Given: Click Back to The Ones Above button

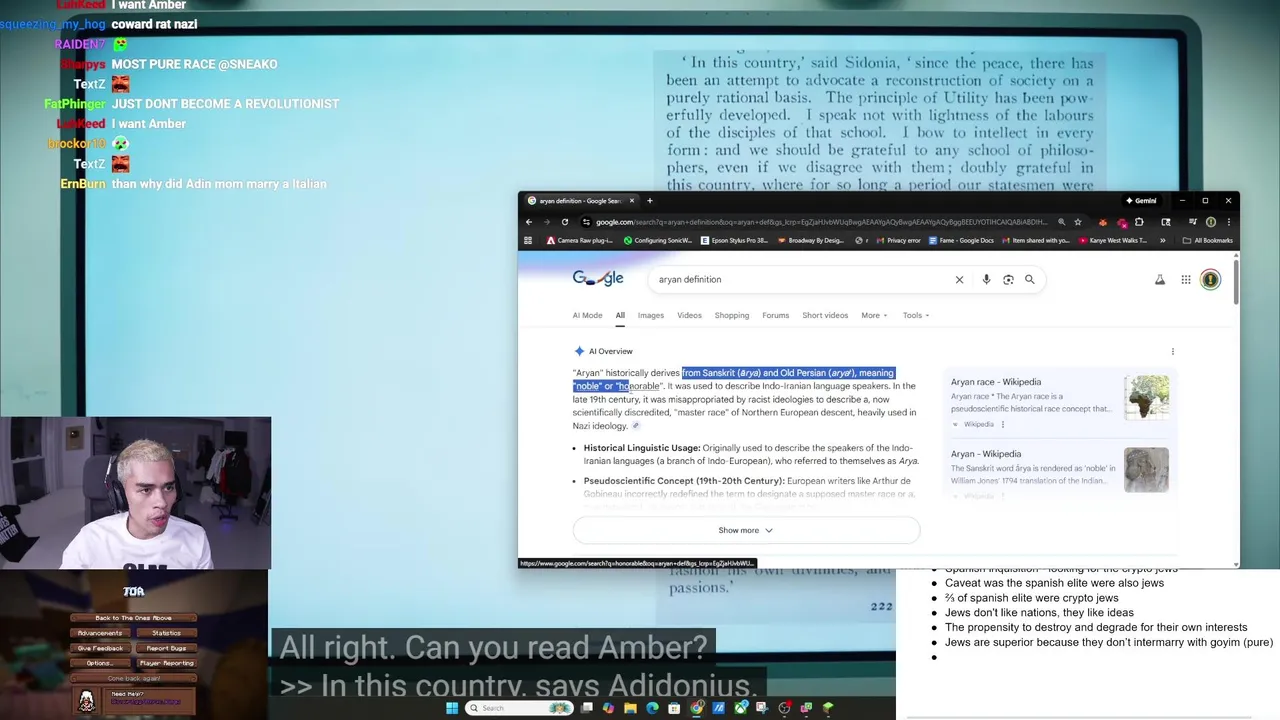Looking at the screenshot, I should (133, 618).
